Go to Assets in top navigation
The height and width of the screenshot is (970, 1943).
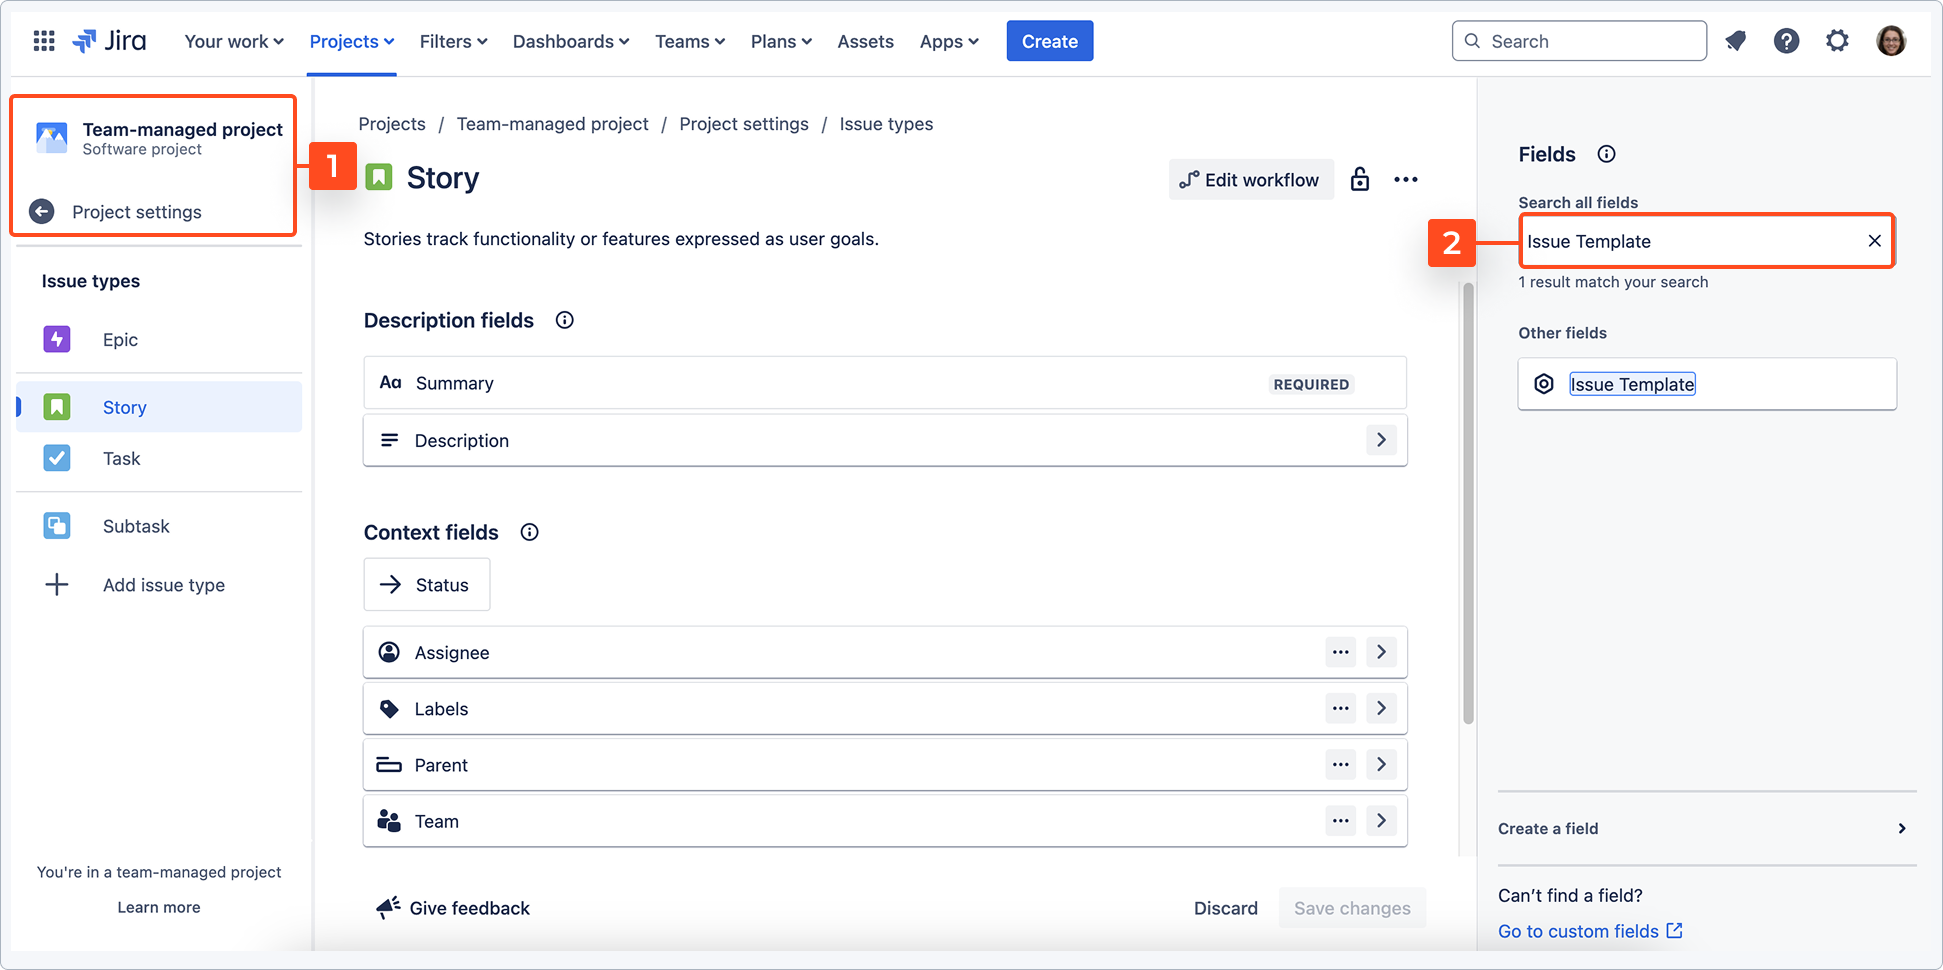865,41
